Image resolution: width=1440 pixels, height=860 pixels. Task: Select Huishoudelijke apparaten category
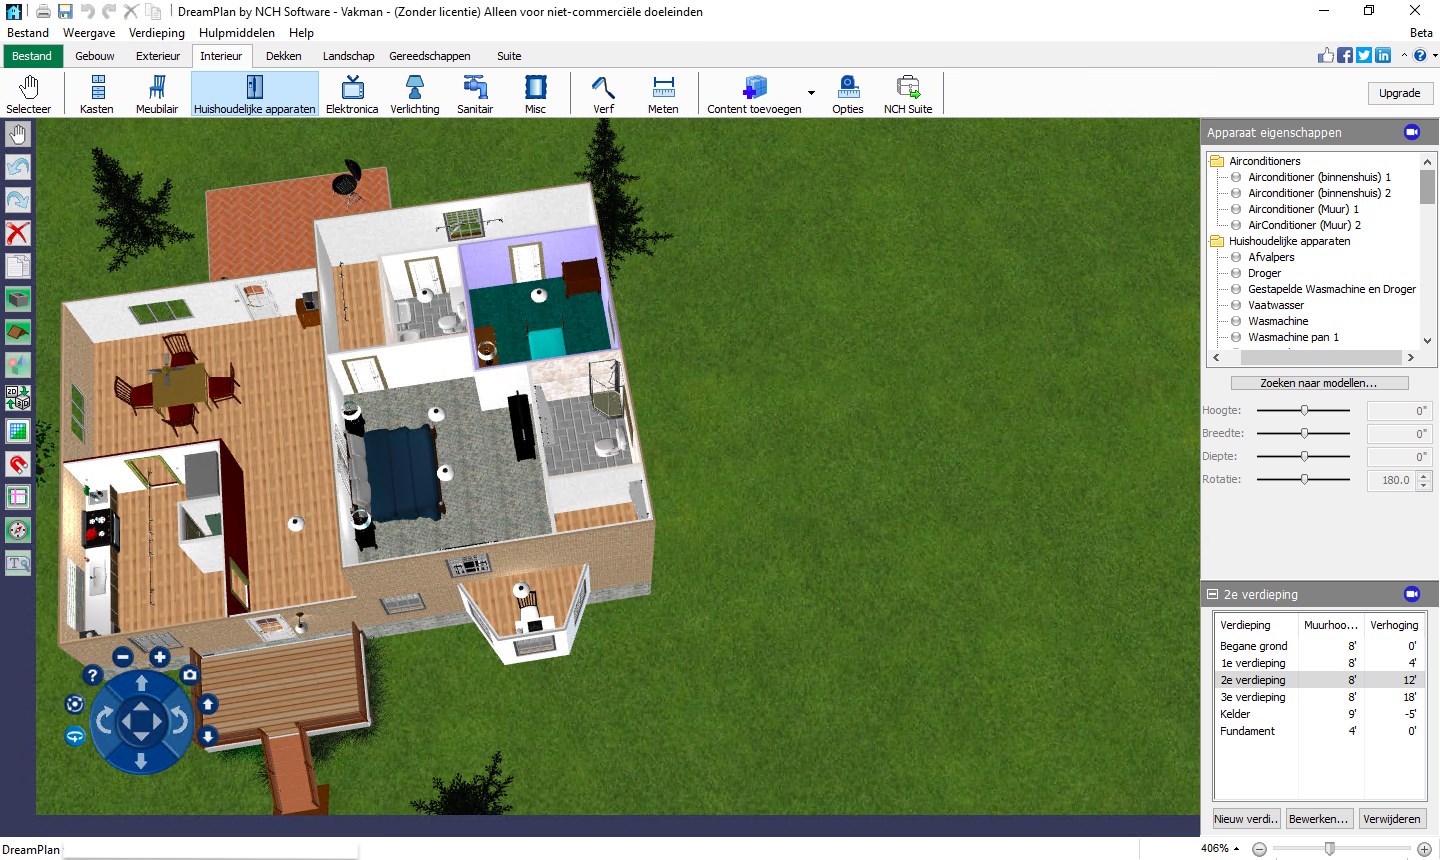254,93
